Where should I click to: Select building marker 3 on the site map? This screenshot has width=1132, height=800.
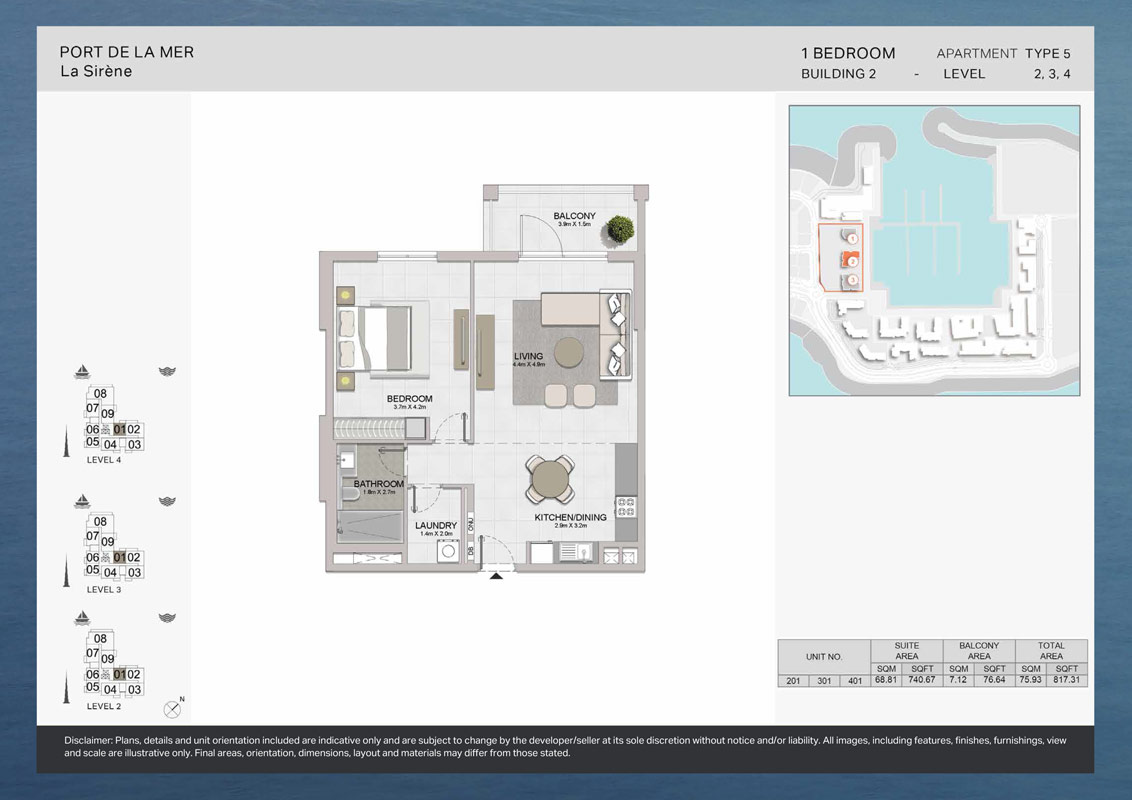click(x=852, y=281)
